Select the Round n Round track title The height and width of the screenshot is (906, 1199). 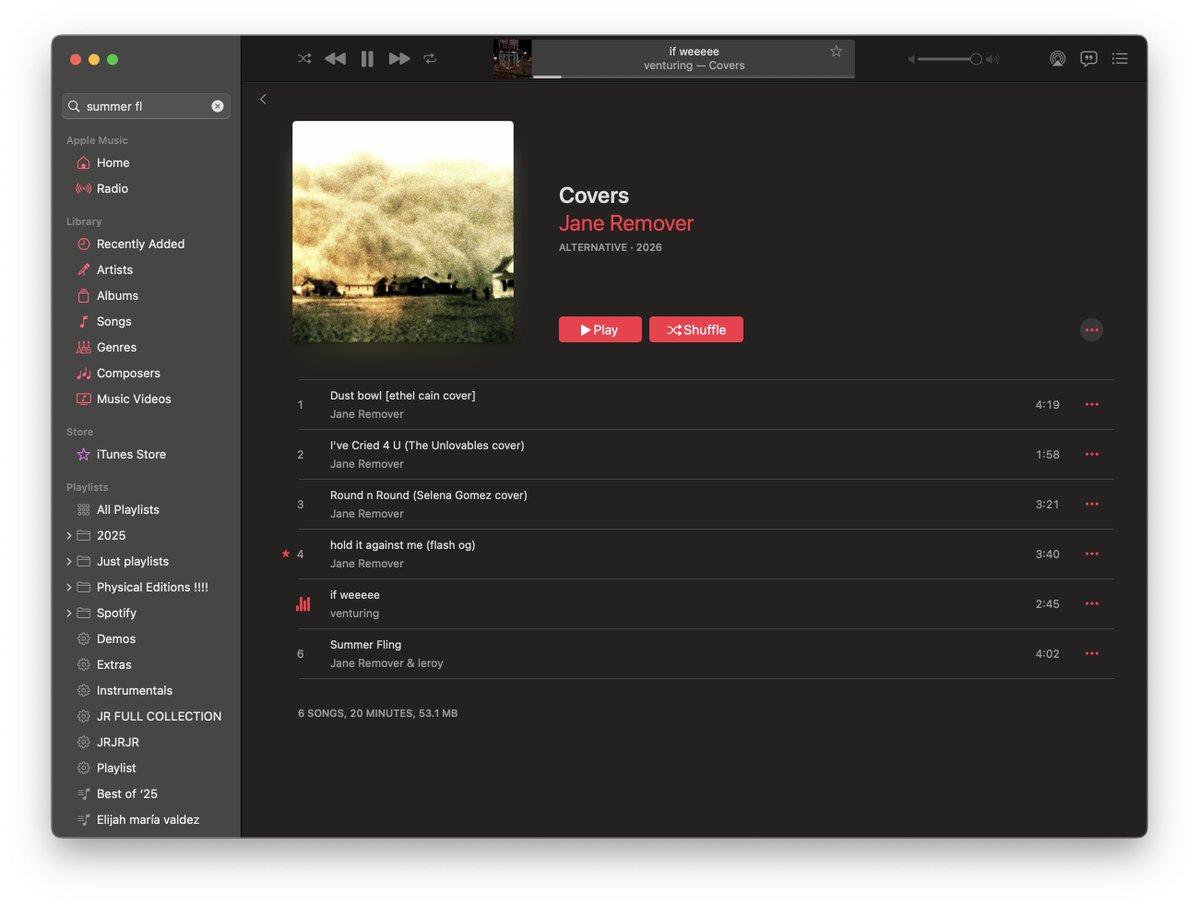(428, 495)
